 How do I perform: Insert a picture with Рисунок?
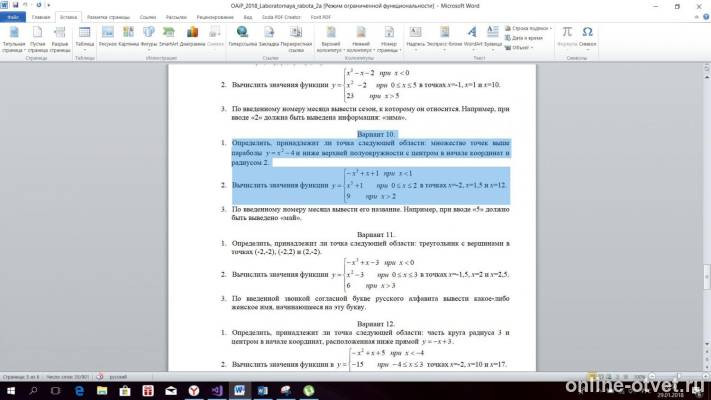107,36
